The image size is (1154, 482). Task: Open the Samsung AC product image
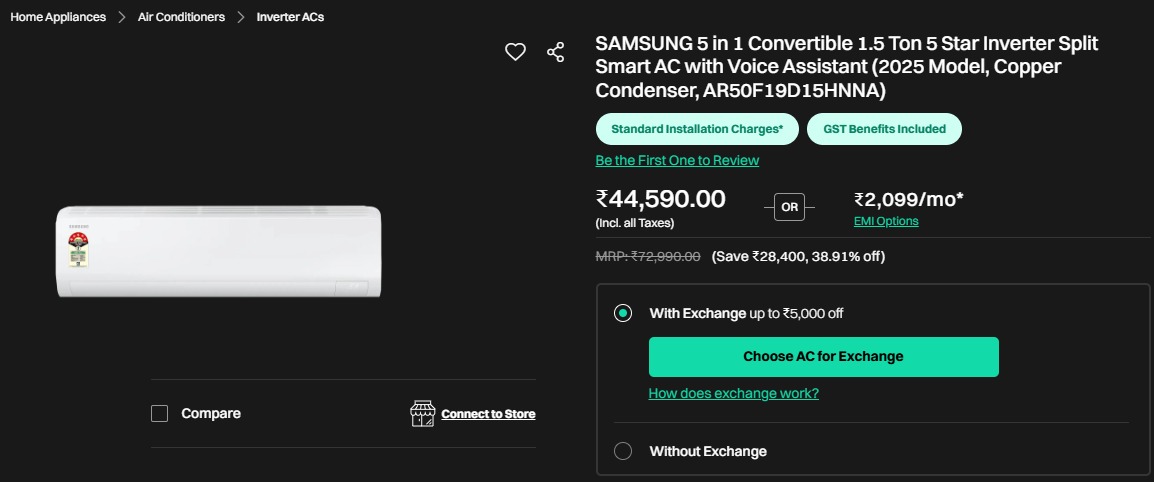pyautogui.click(x=219, y=251)
